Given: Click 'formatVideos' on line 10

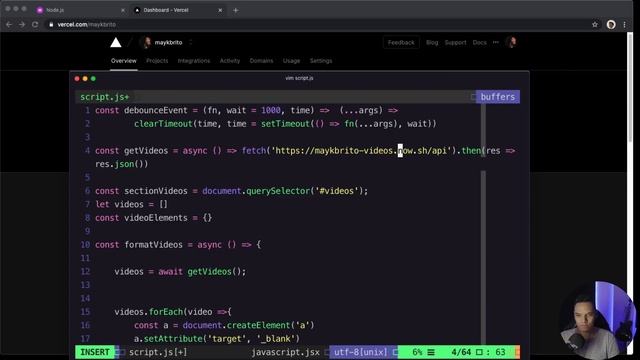Looking at the screenshot, I should click(x=153, y=245).
